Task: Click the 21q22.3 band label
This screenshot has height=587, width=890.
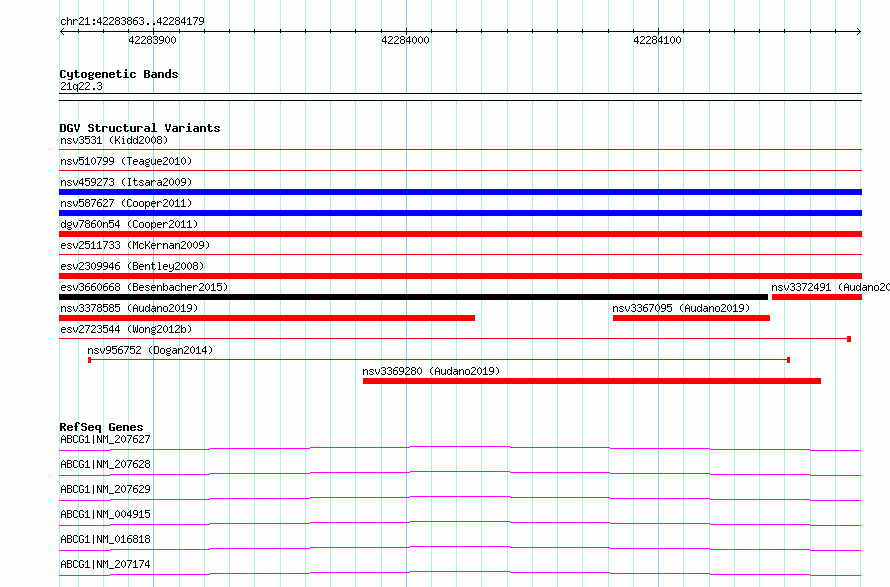Action: pyautogui.click(x=81, y=86)
